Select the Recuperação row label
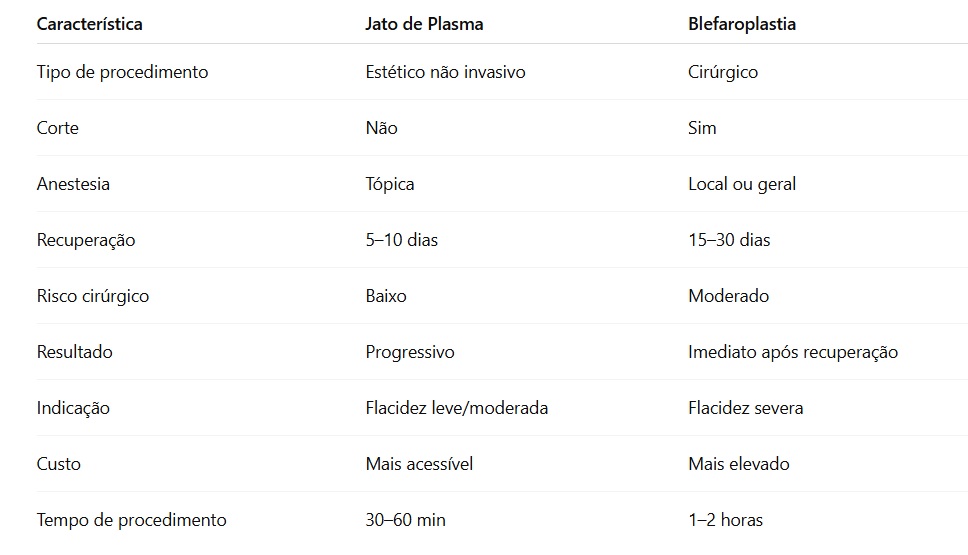Image resolution: width=968 pixels, height=555 pixels. click(86, 240)
